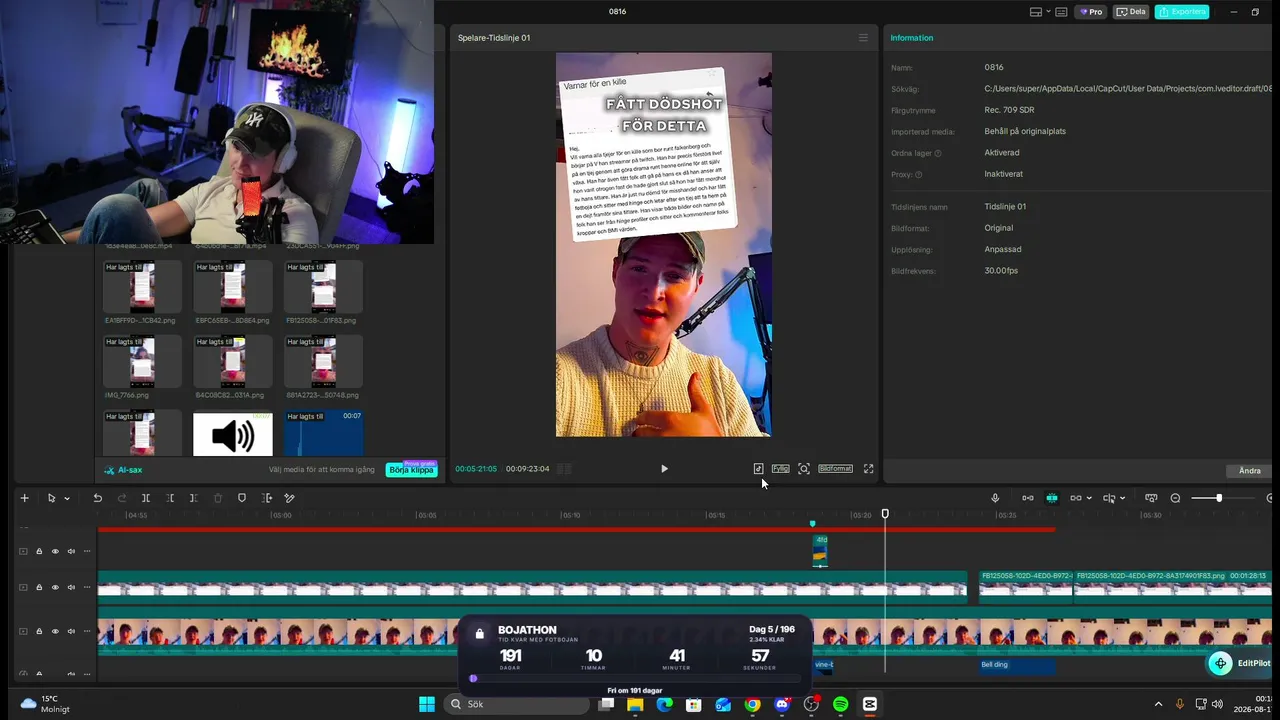Click the Exportera button
Viewport: 1280px width, 720px height.
[x=1182, y=12]
